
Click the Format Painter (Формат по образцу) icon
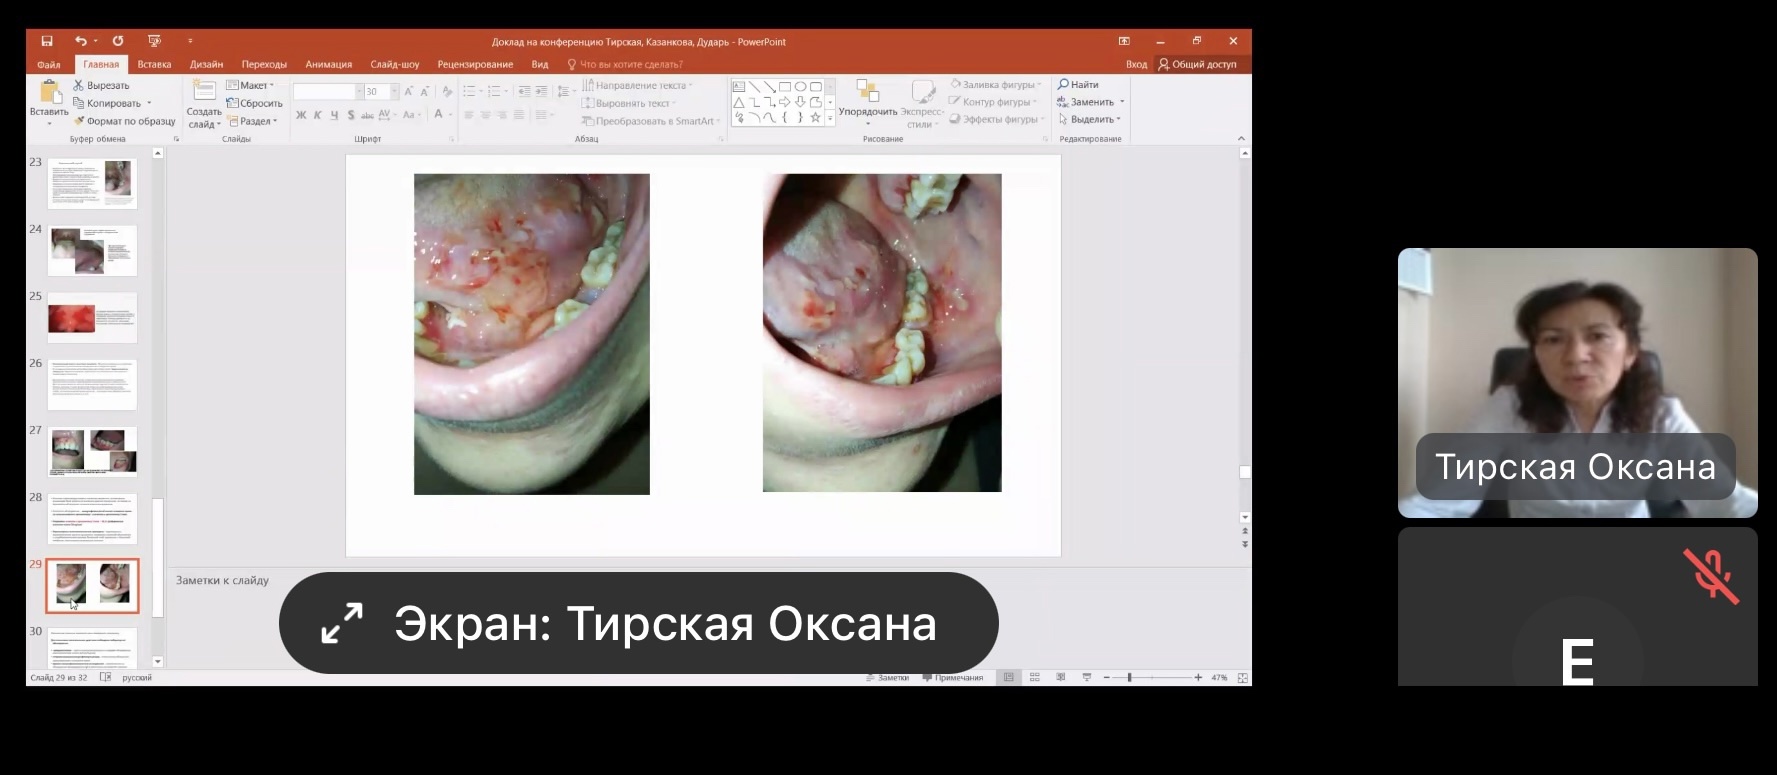pyautogui.click(x=79, y=121)
